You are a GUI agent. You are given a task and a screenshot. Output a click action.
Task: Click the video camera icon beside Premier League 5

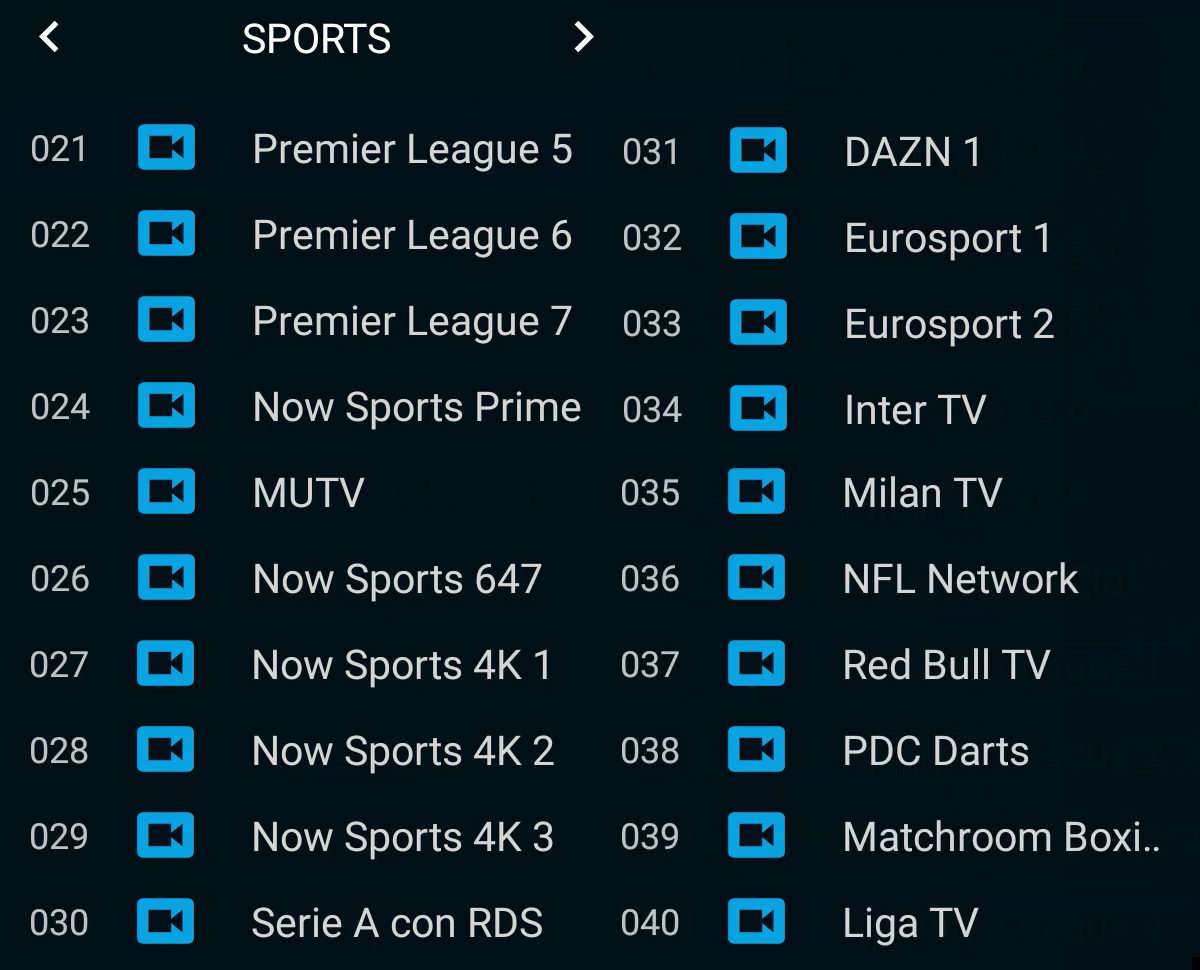165,148
